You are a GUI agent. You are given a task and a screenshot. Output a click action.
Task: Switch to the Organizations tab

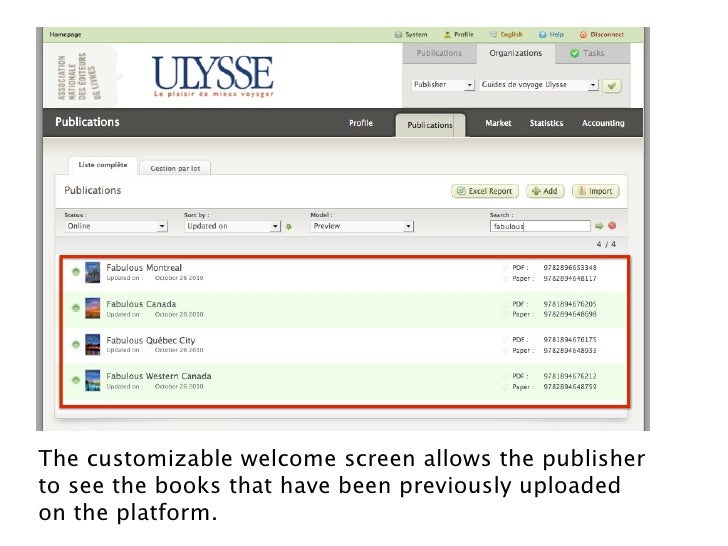pos(515,53)
